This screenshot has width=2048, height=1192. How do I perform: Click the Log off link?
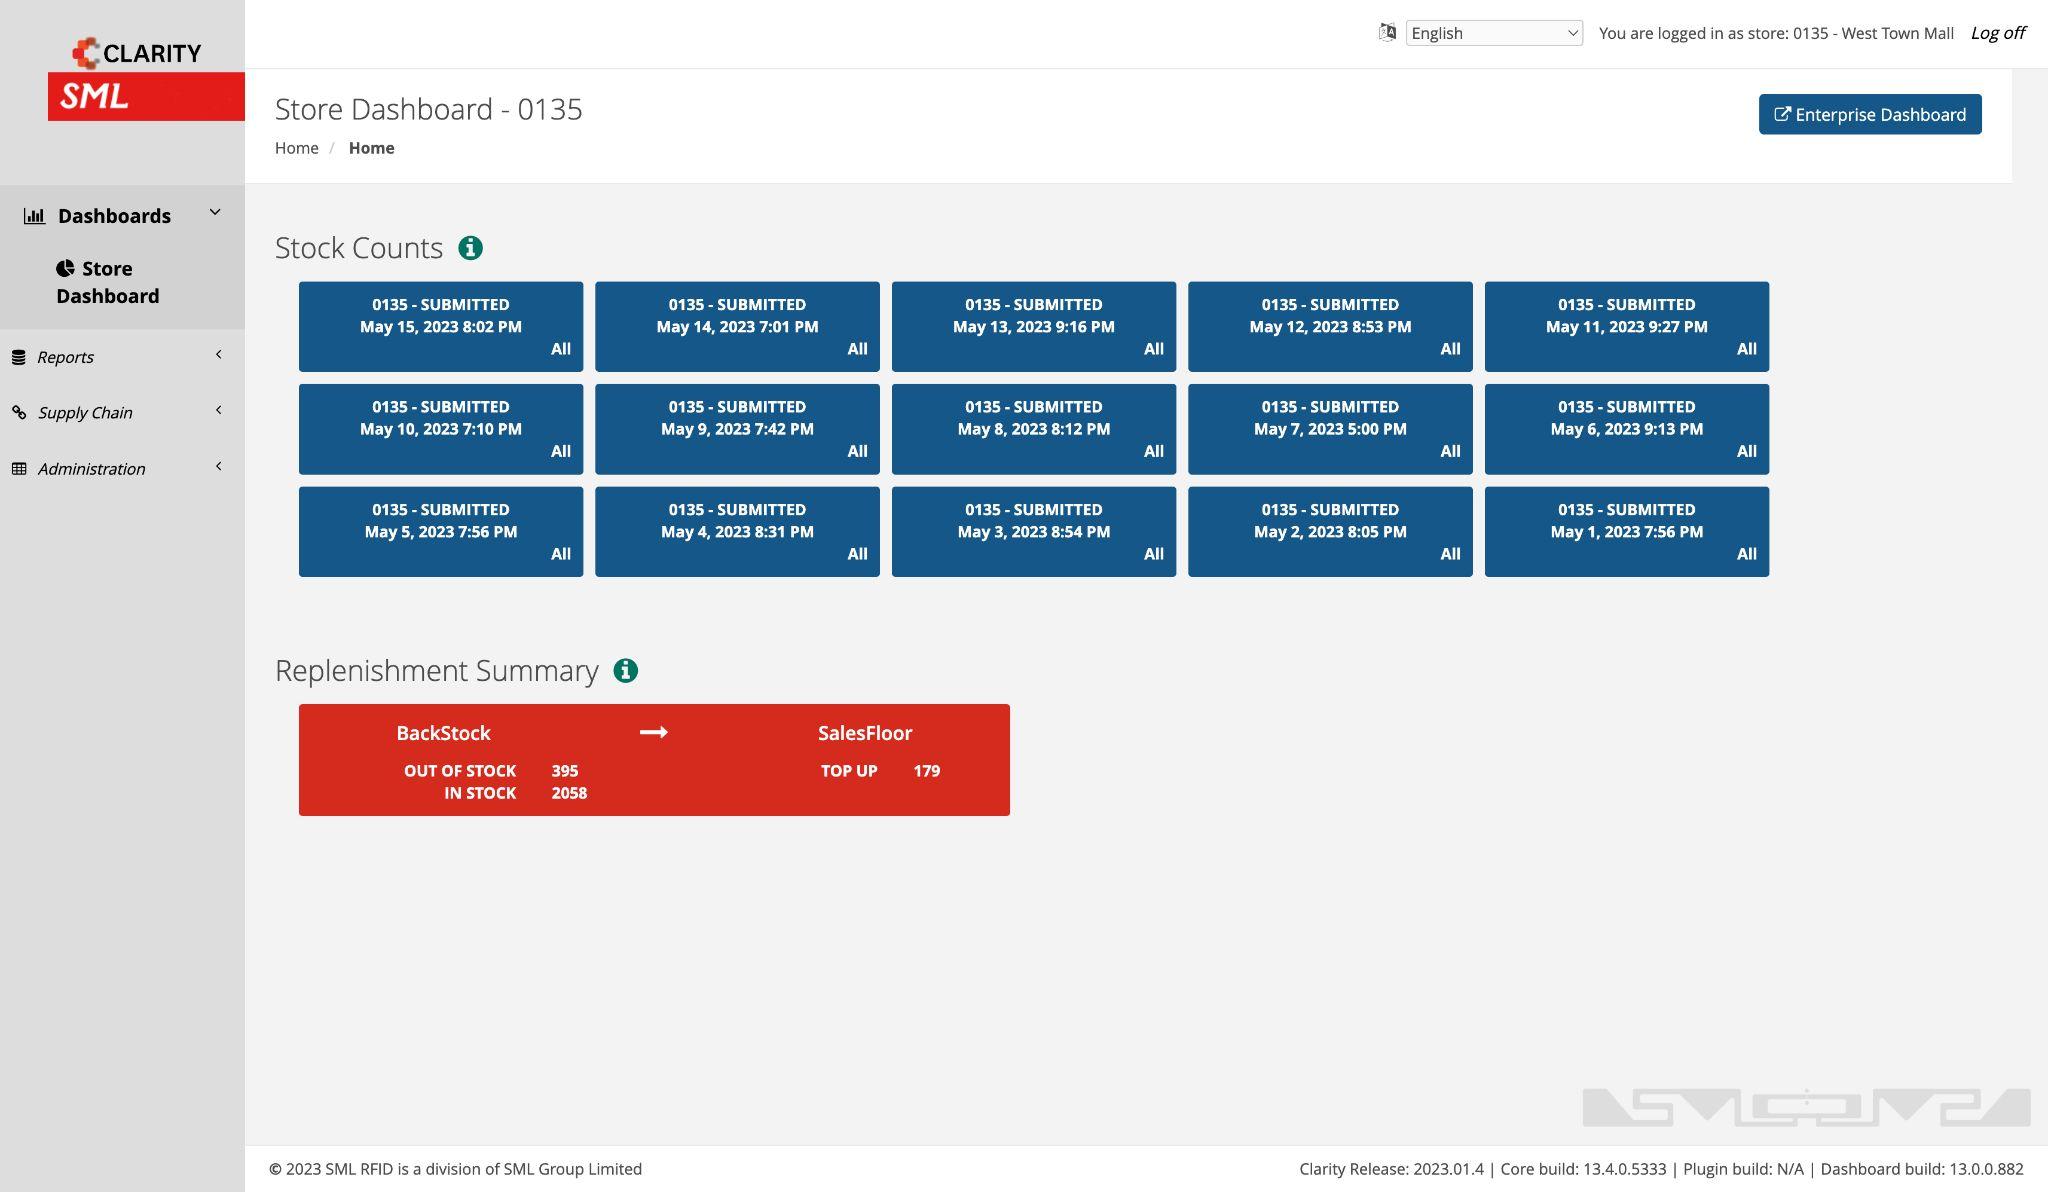tap(1997, 33)
